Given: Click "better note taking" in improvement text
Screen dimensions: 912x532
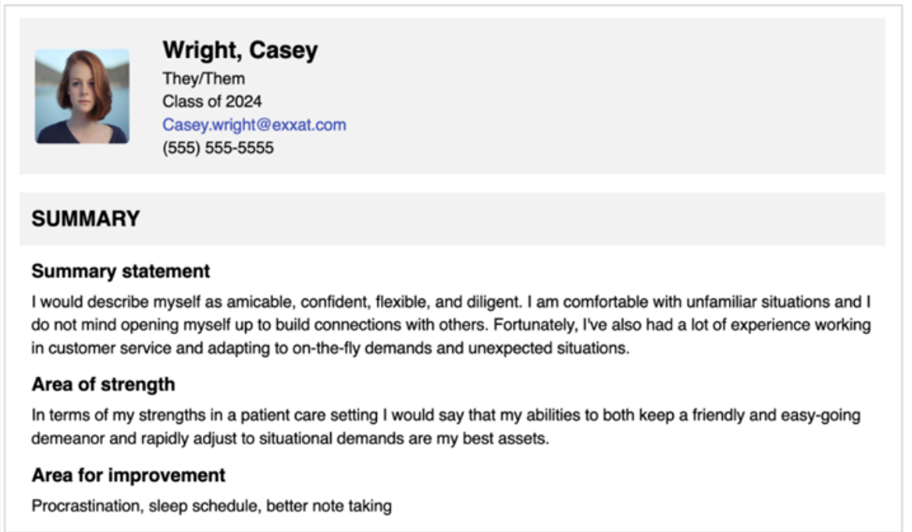Looking at the screenshot, I should tap(329, 506).
